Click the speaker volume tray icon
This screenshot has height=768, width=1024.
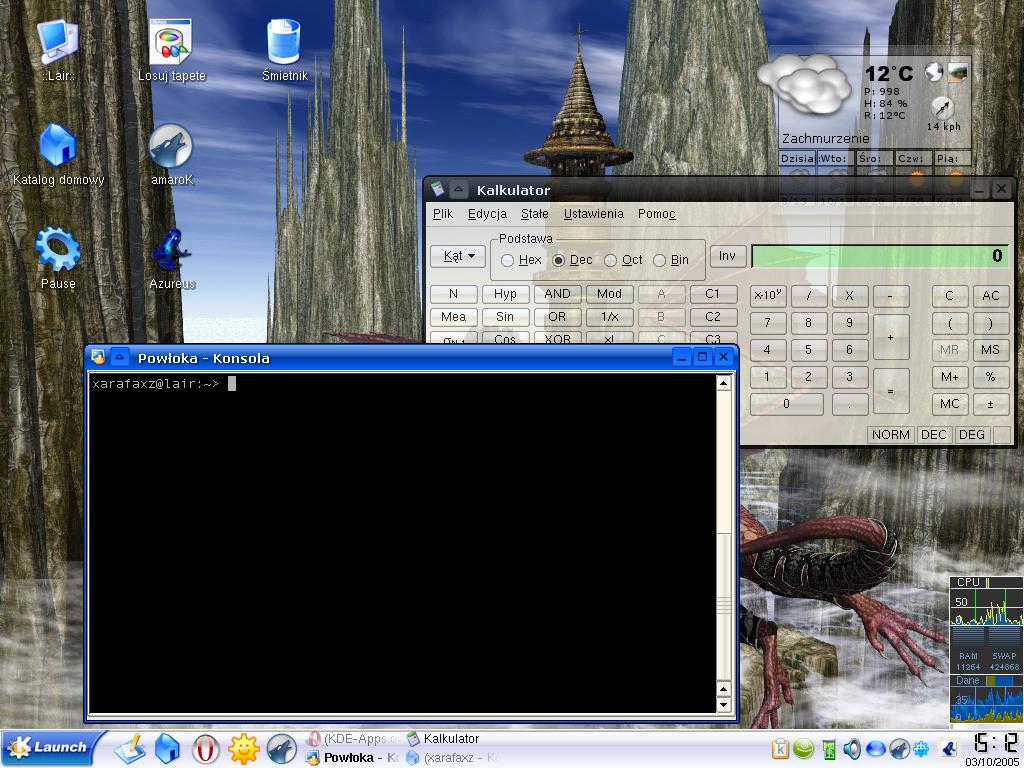(x=852, y=748)
